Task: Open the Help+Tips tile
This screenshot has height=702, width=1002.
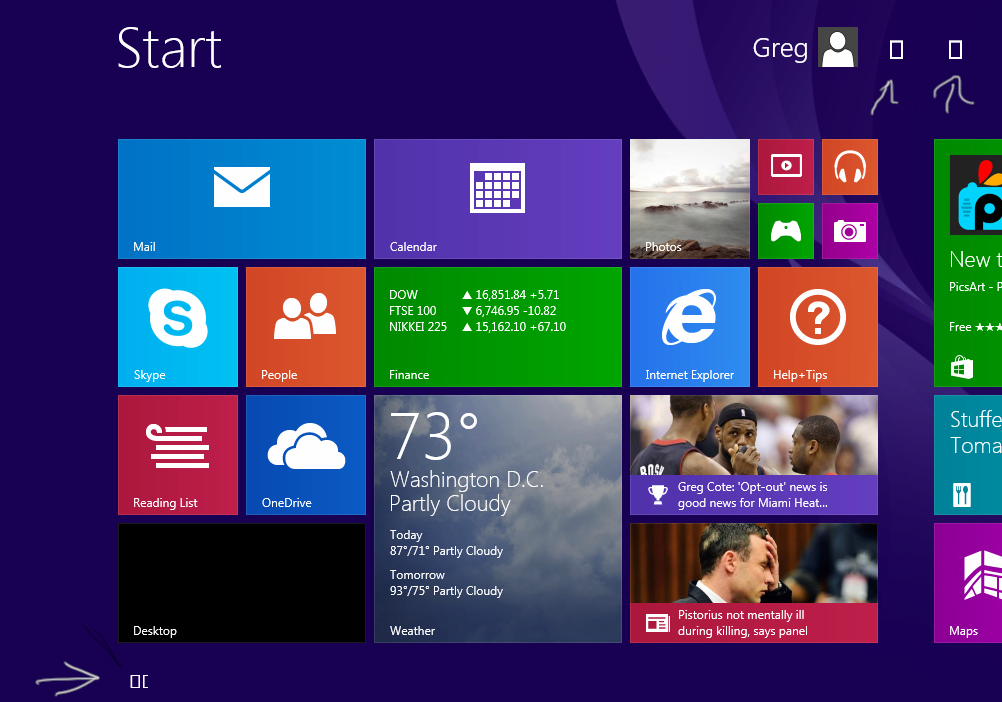Action: (817, 326)
